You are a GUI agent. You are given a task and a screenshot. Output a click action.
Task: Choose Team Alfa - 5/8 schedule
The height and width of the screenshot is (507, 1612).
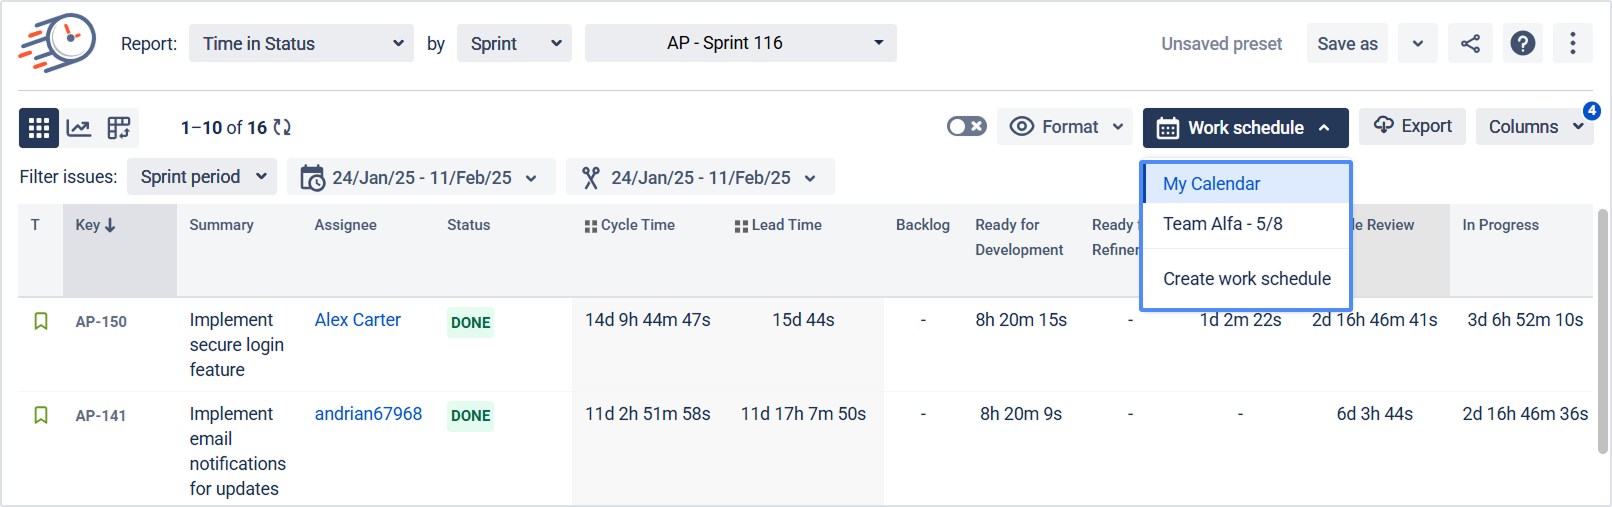pos(1222,224)
